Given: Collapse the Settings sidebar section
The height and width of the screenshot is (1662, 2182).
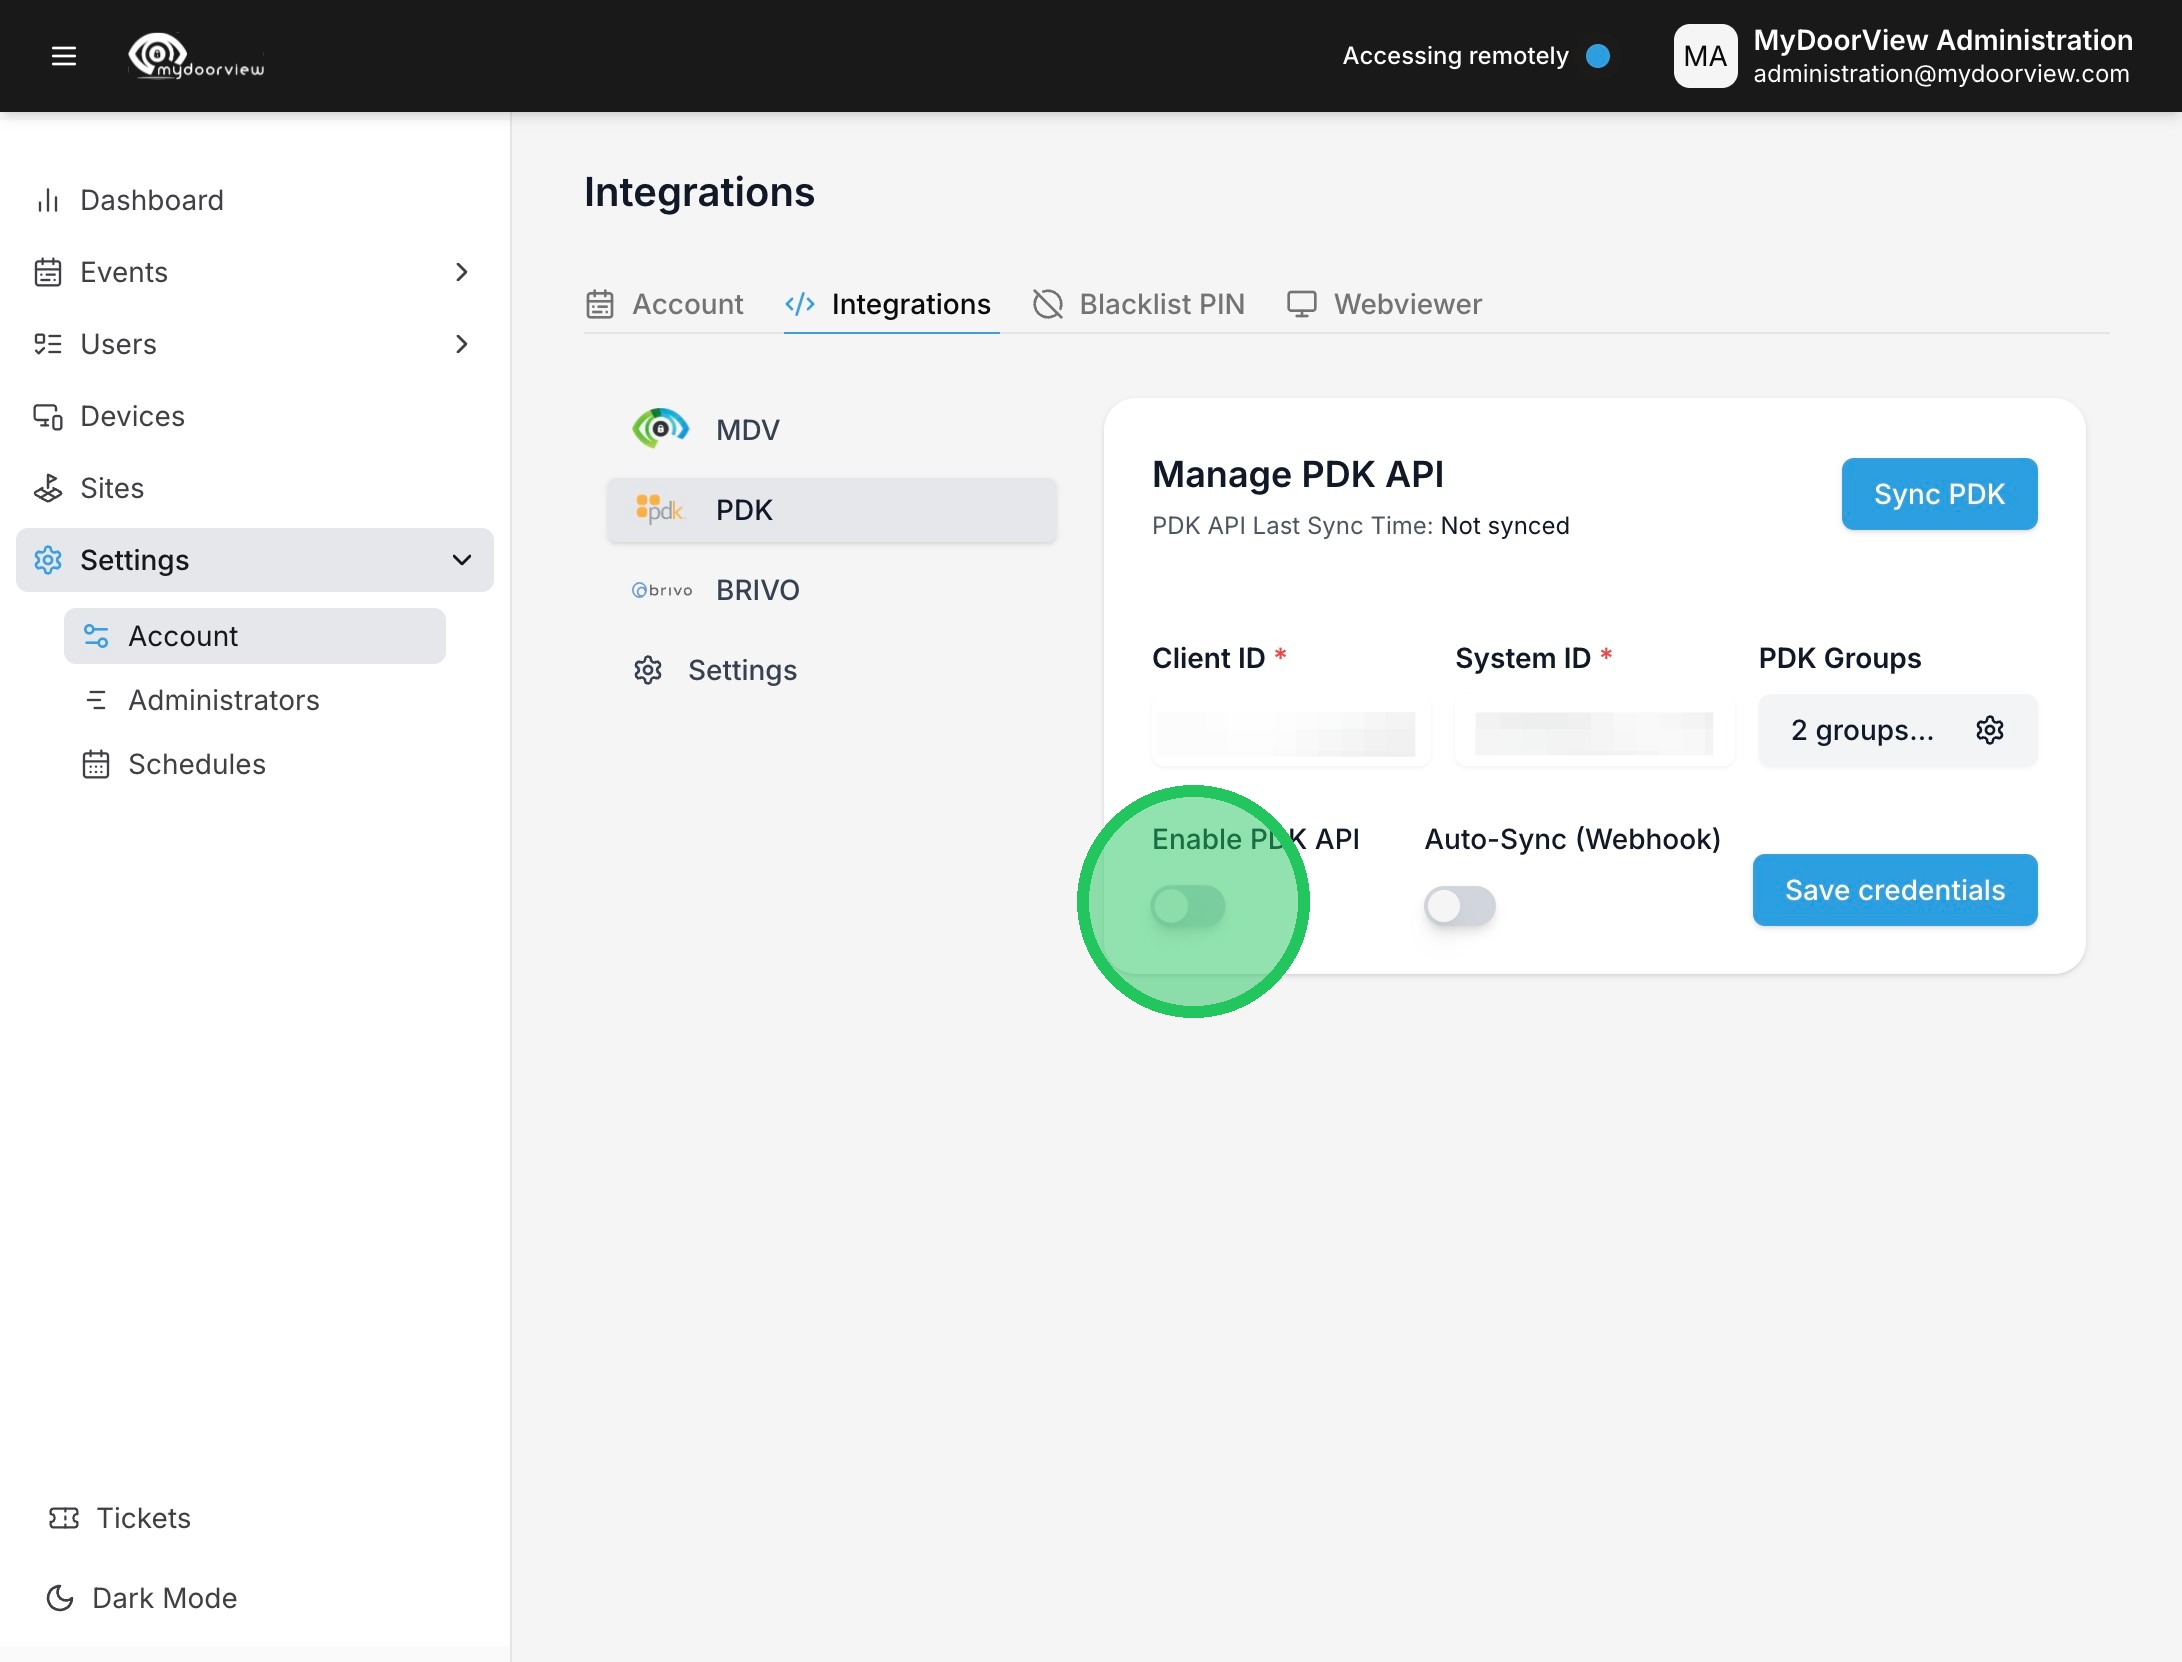Looking at the screenshot, I should [461, 560].
